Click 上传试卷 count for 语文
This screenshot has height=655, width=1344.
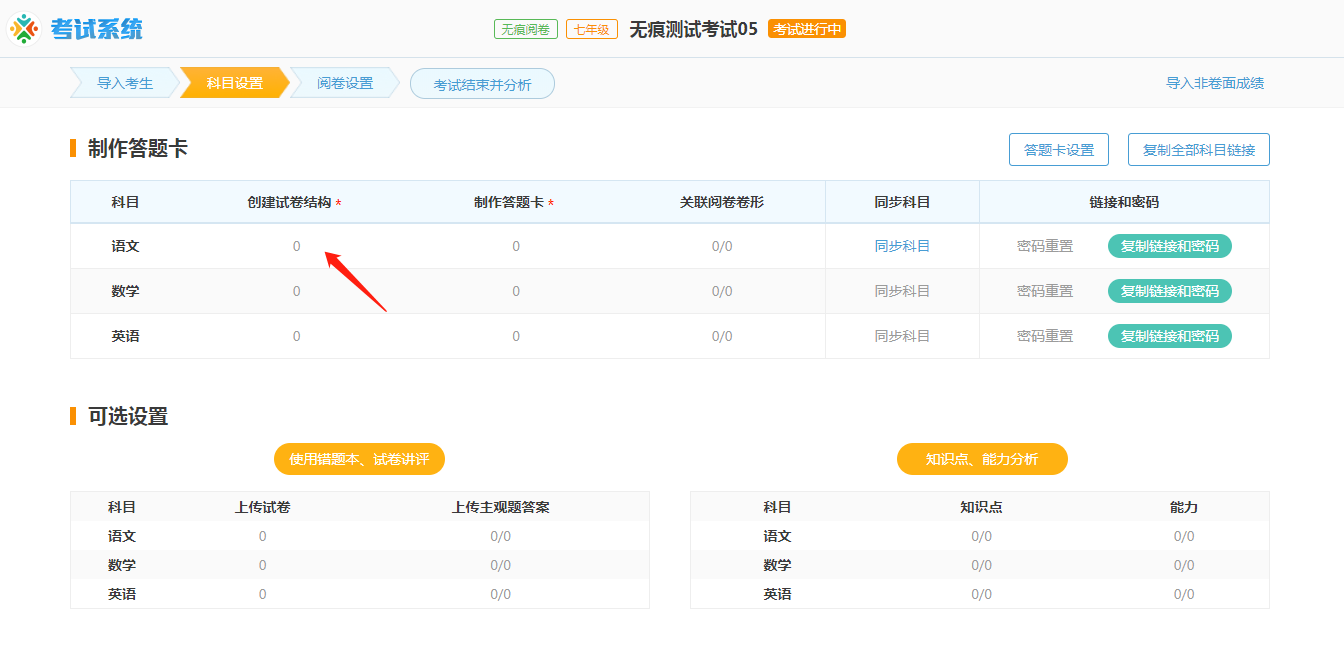pyautogui.click(x=263, y=536)
